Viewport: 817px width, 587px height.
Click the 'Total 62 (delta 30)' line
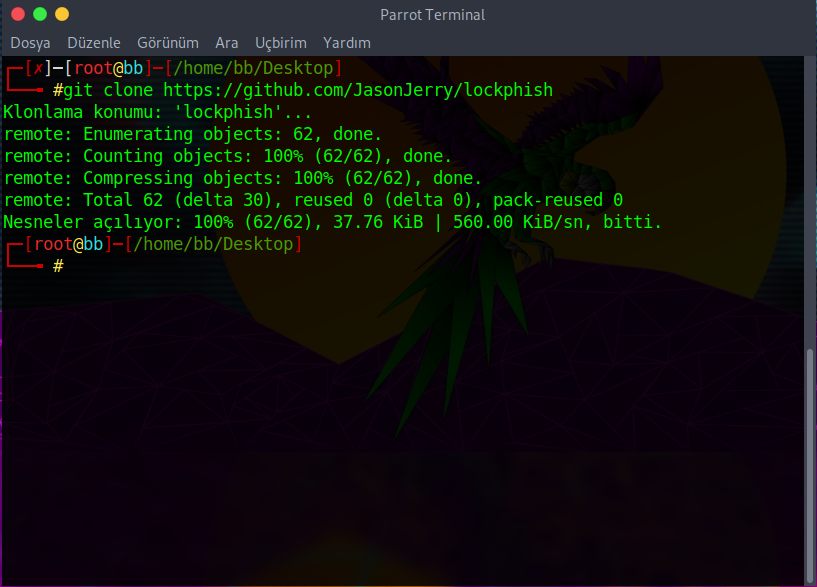(313, 200)
